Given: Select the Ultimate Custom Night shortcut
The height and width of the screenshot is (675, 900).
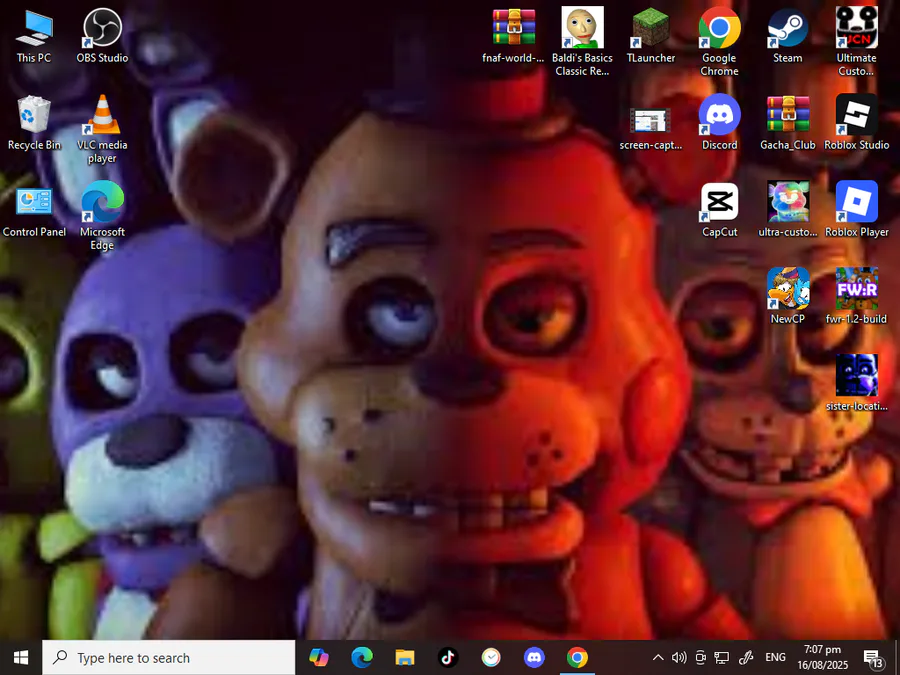Looking at the screenshot, I should [x=856, y=42].
